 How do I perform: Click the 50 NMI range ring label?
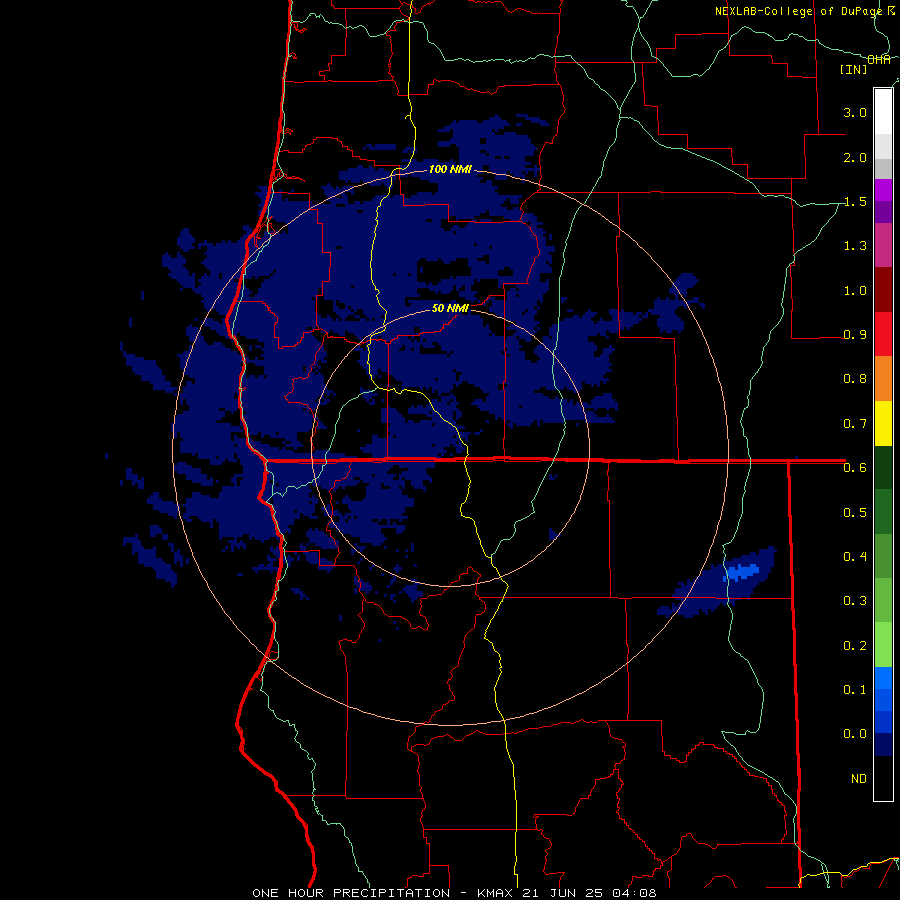pos(450,308)
